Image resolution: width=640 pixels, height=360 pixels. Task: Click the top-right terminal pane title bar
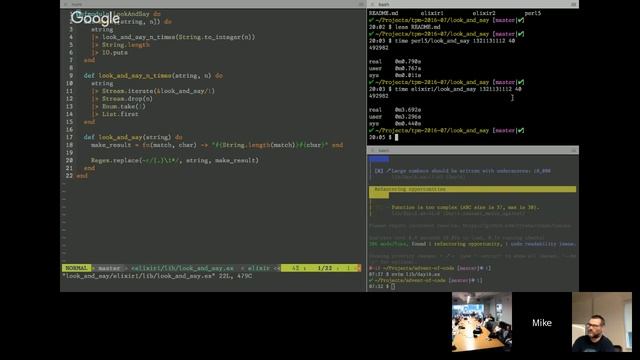(472, 4)
